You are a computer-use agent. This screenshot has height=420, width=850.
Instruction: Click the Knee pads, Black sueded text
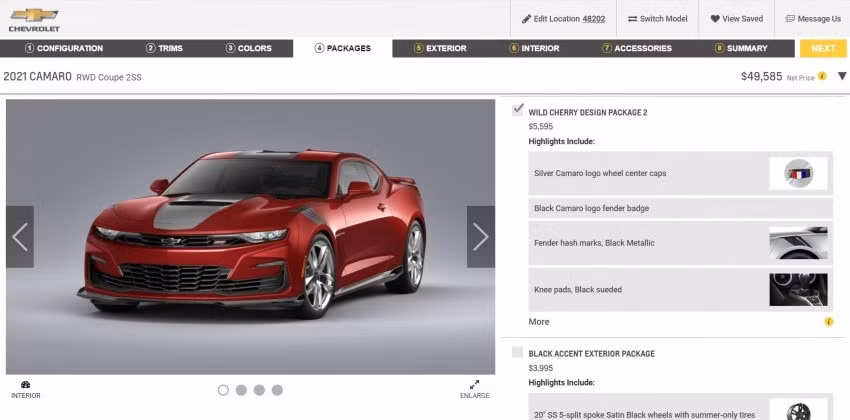pos(578,289)
